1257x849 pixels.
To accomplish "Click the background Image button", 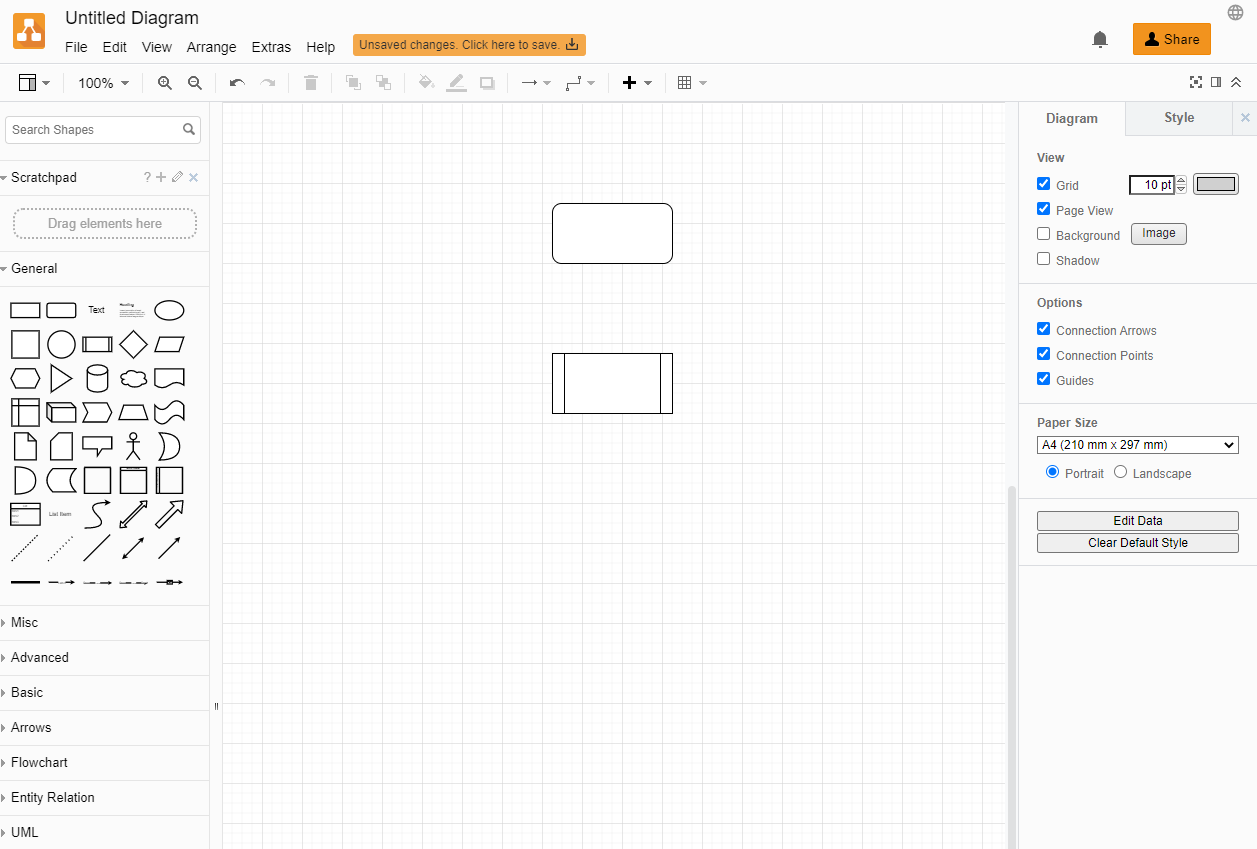I will (1159, 233).
